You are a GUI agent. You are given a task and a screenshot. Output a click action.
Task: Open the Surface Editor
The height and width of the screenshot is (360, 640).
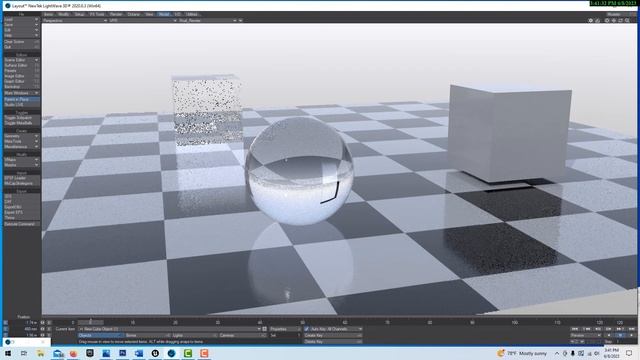[x=22, y=65]
